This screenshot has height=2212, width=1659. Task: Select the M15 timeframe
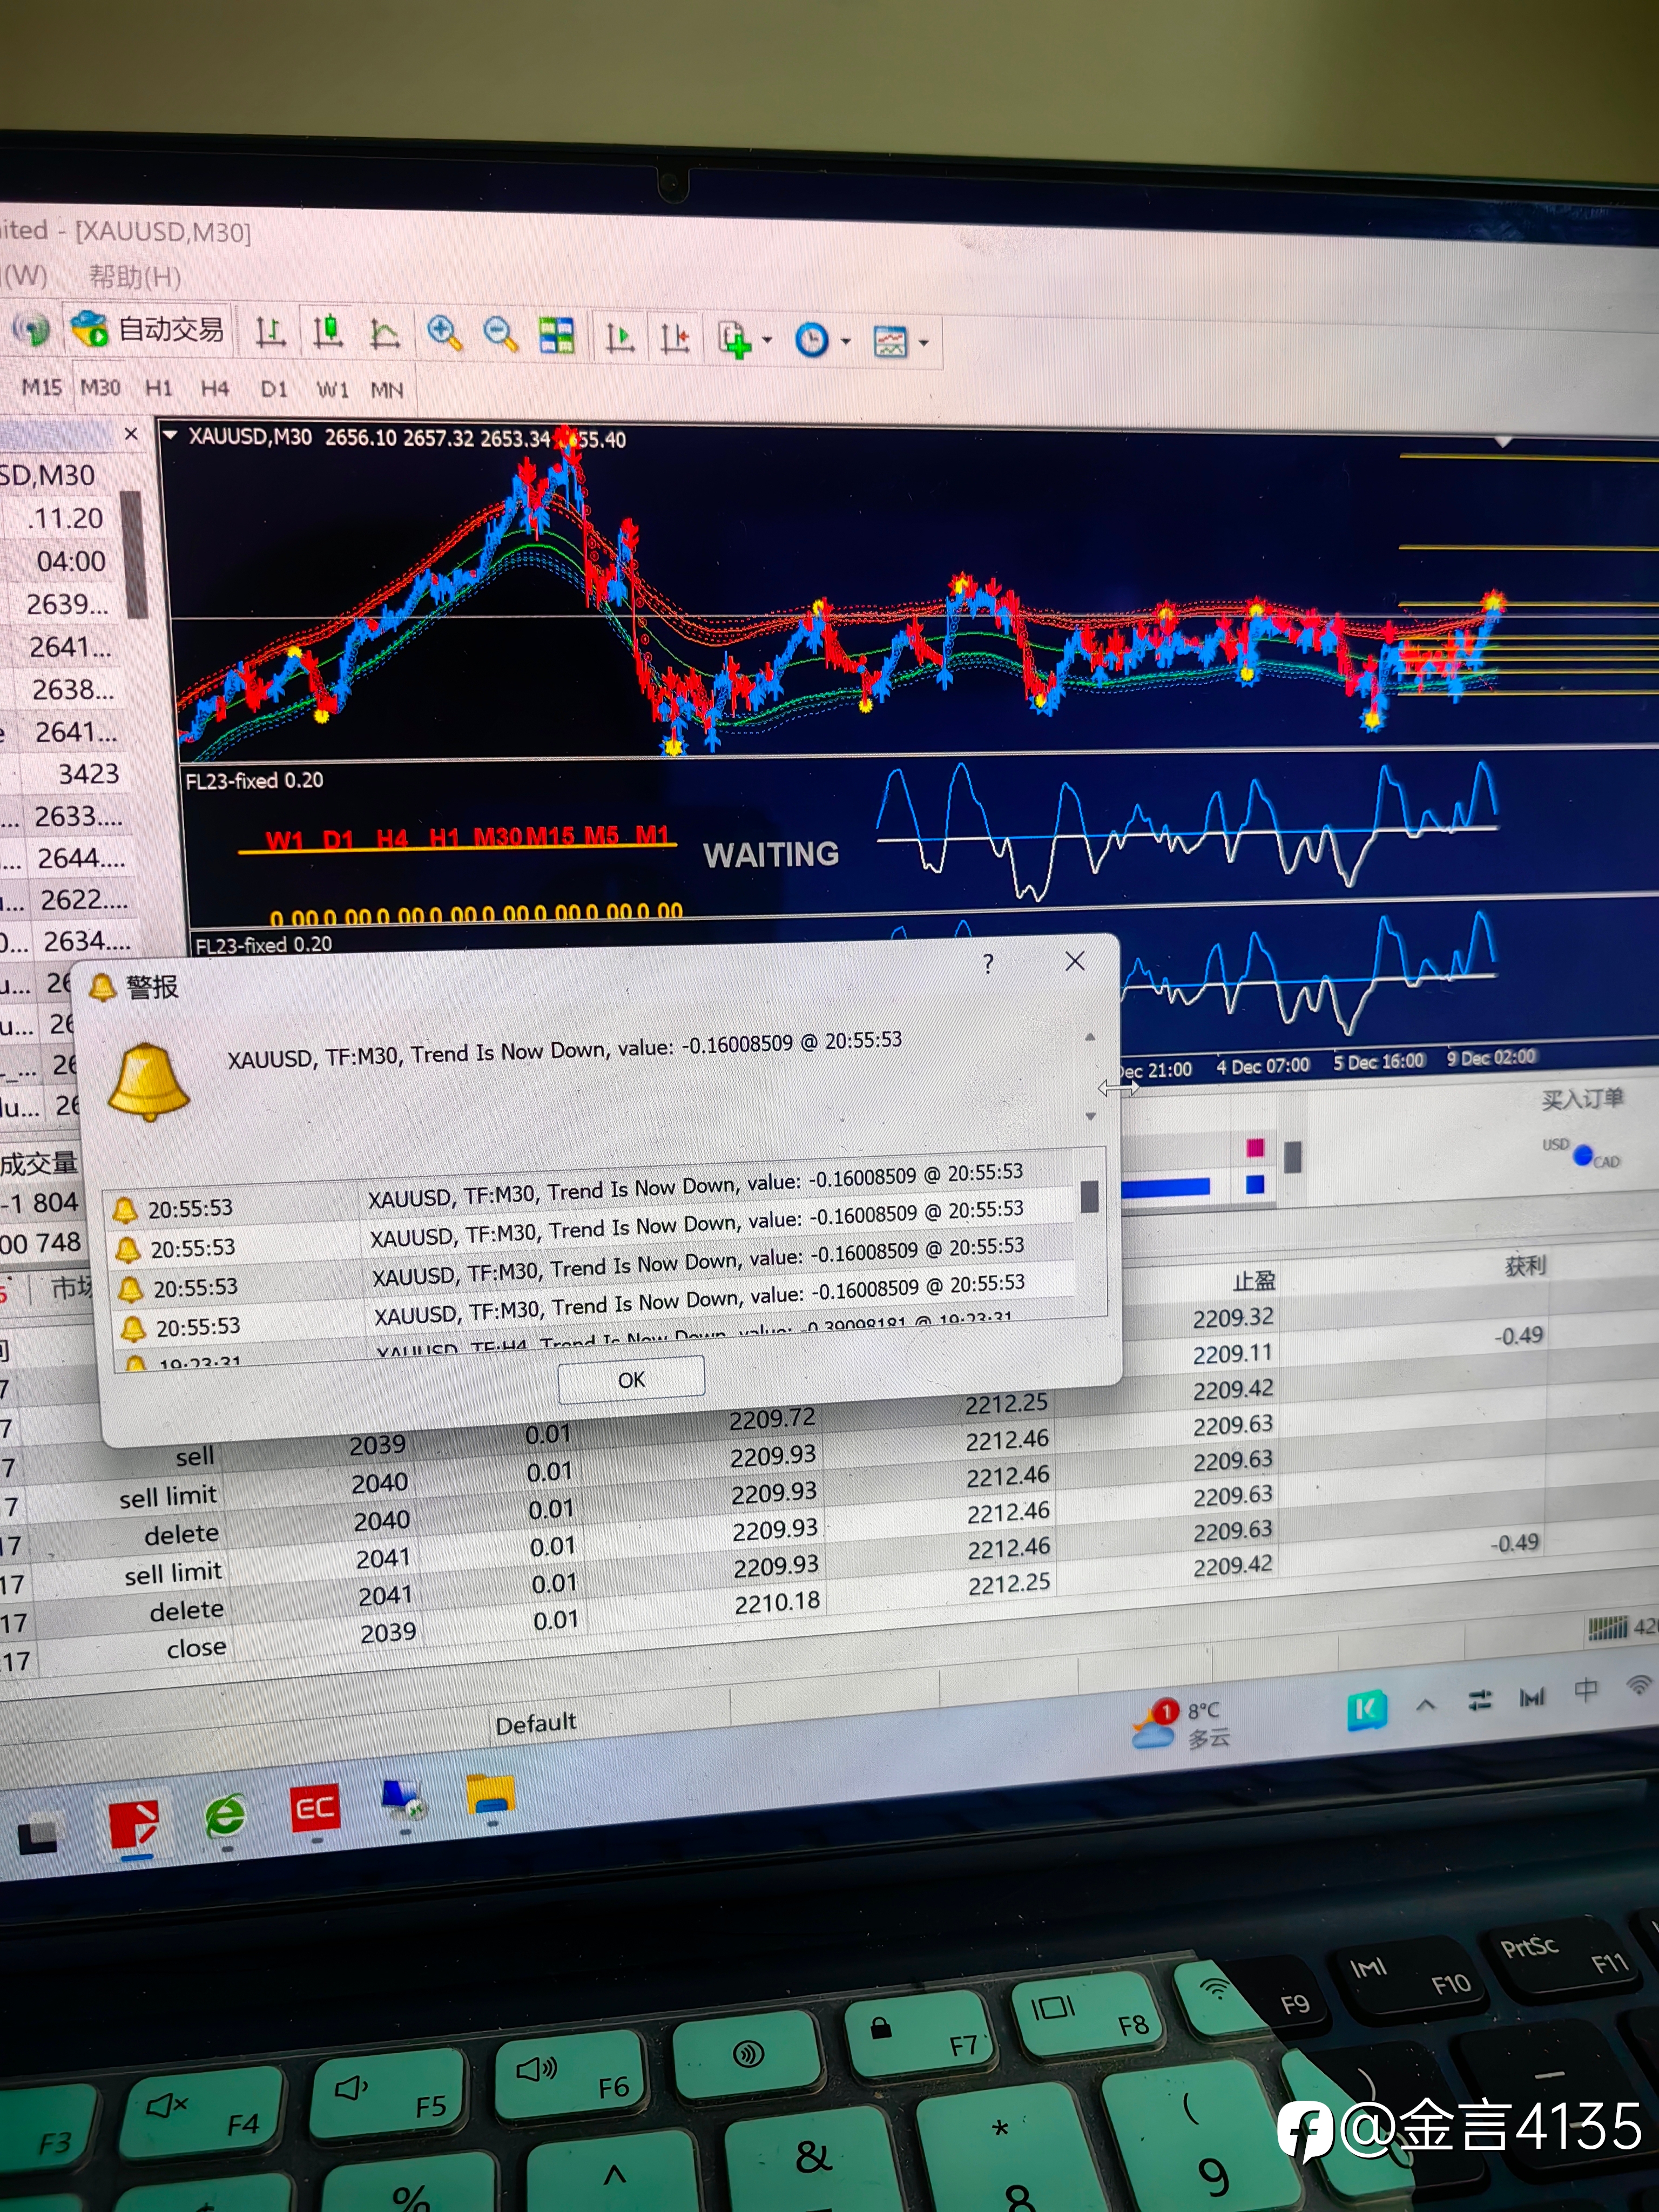pyautogui.click(x=42, y=386)
